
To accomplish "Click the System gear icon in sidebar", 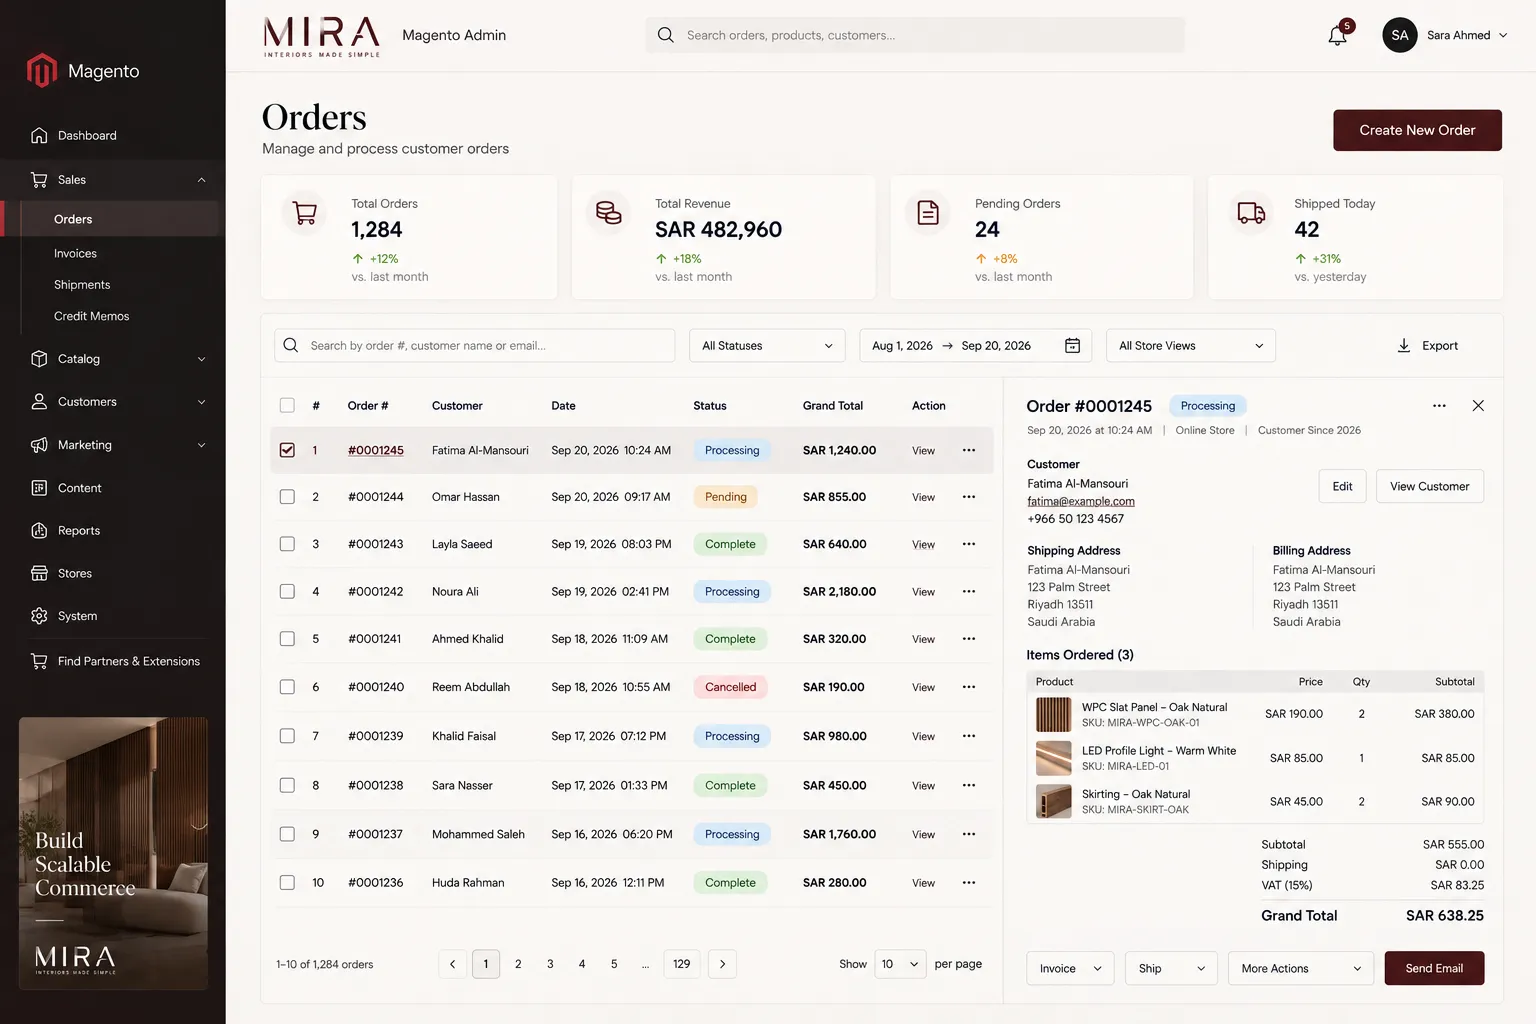I will click(39, 616).
